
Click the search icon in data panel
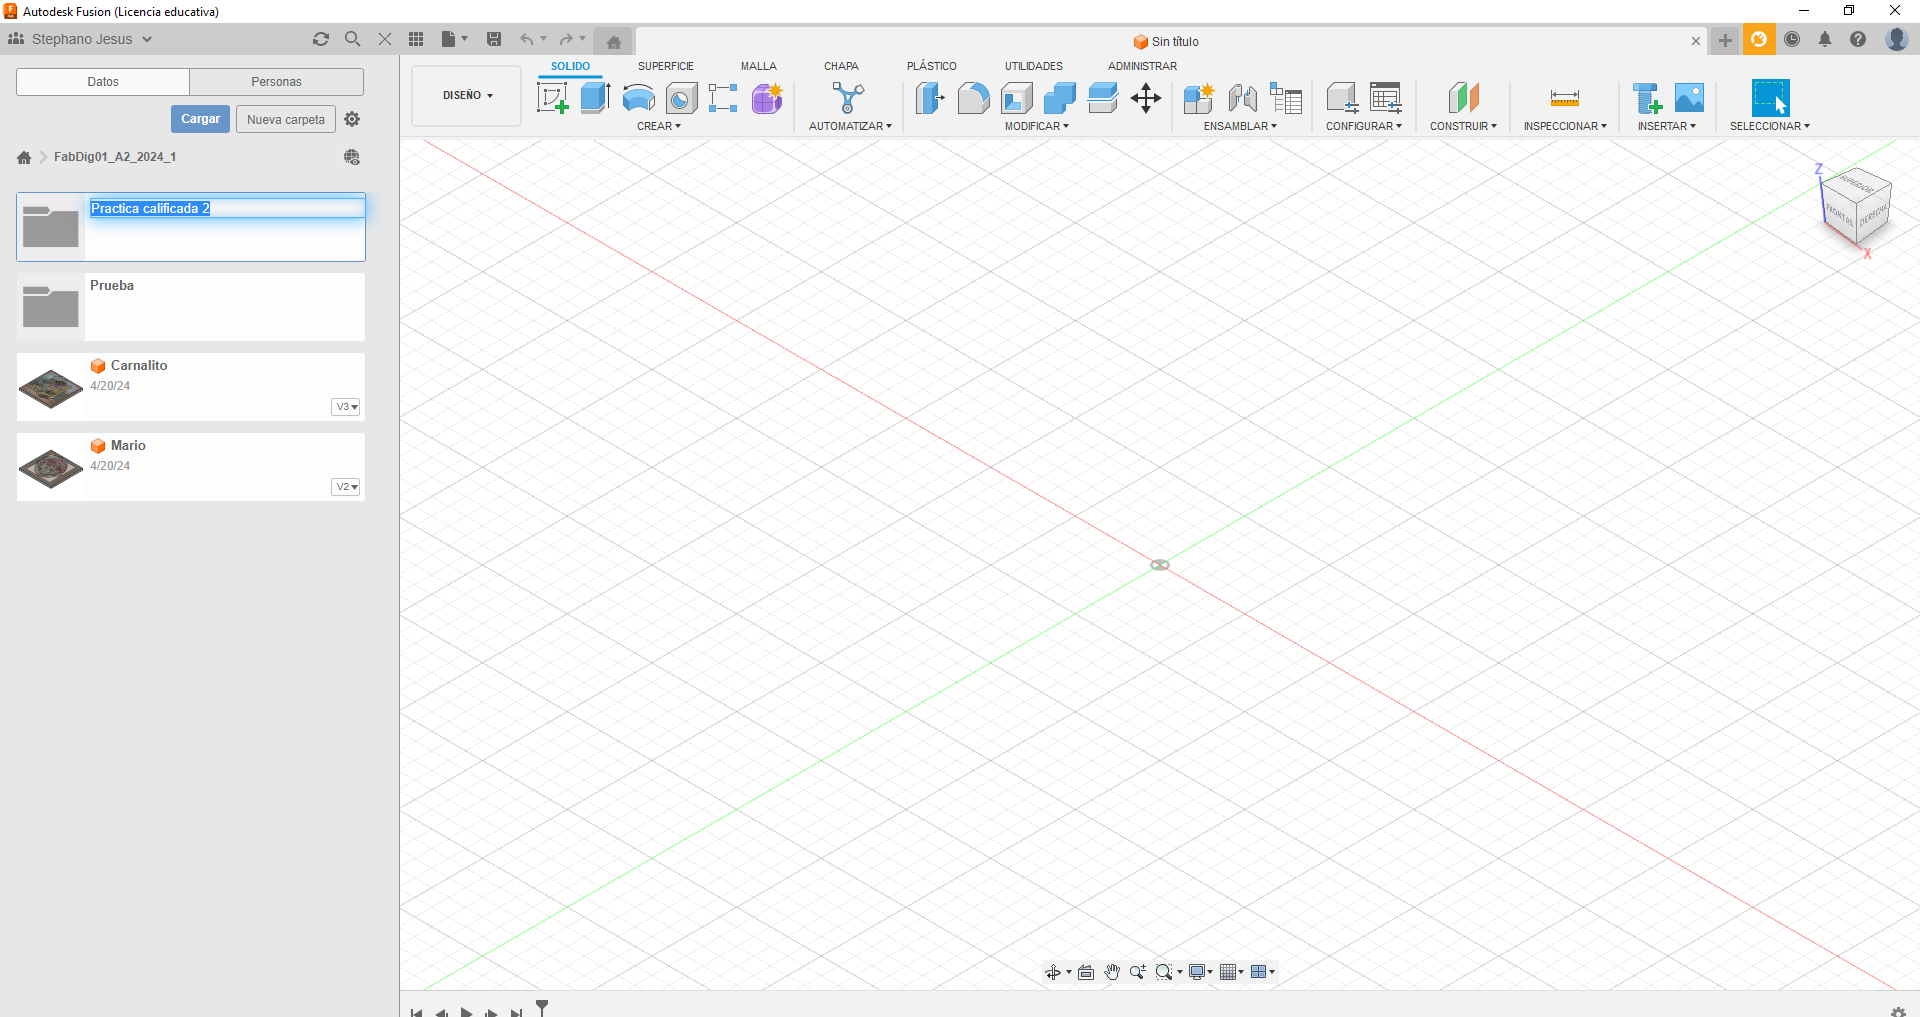tap(353, 39)
